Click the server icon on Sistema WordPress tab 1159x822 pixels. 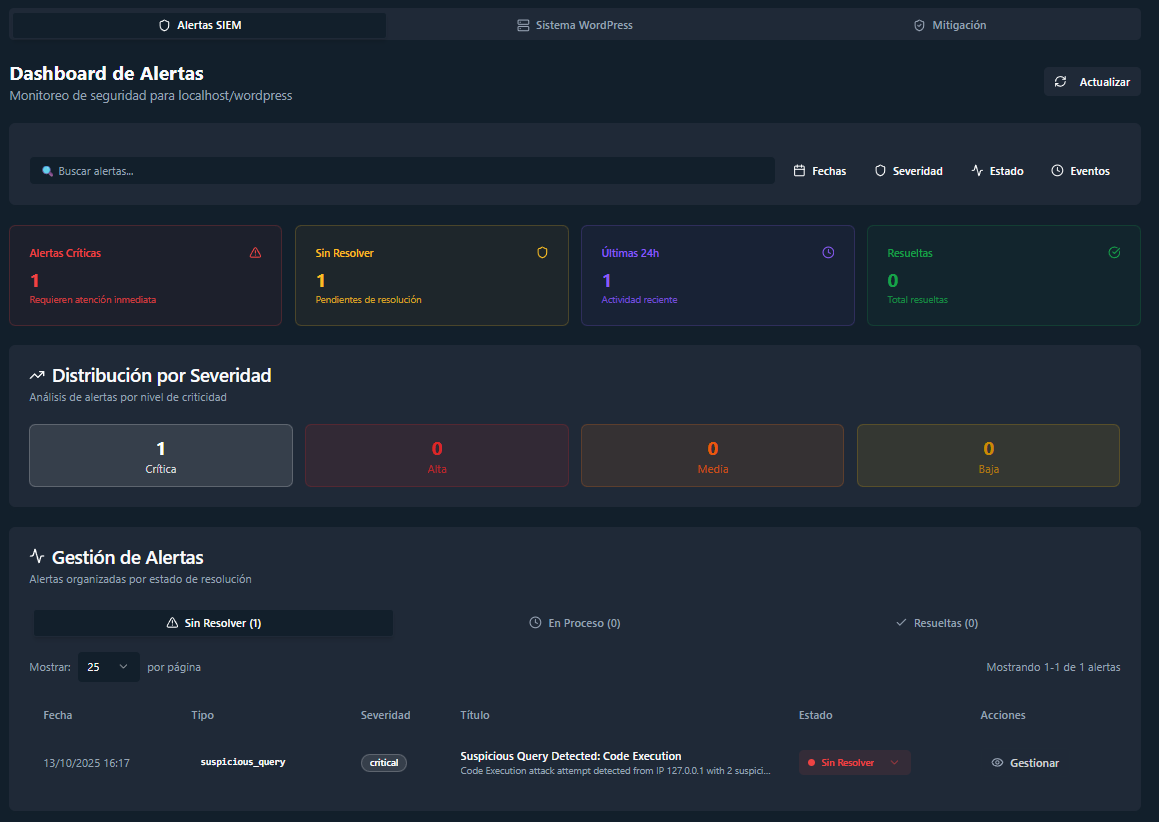(x=523, y=25)
